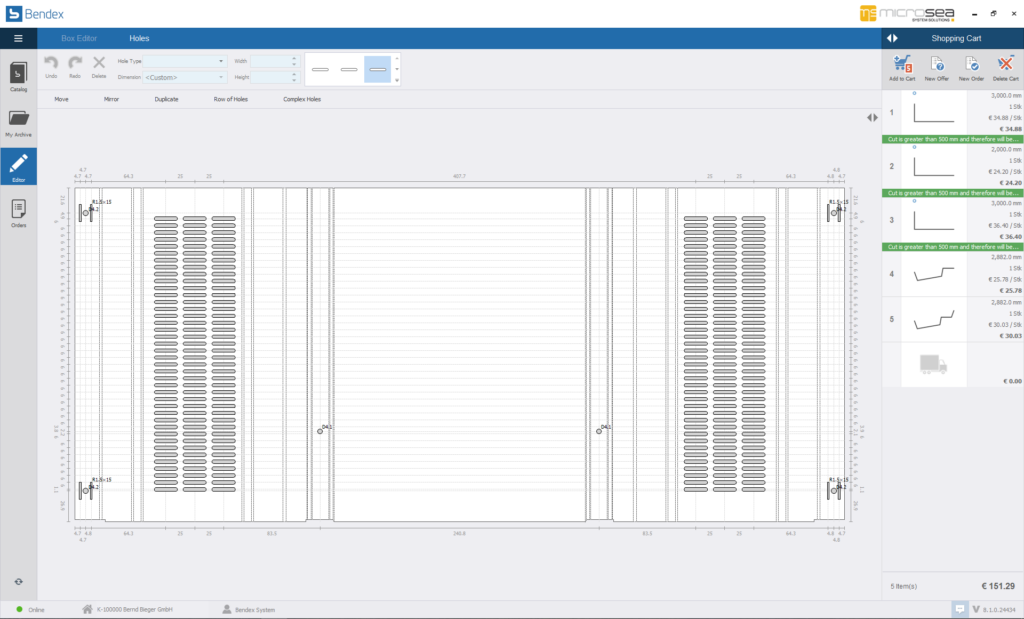Select the Holes tab
Viewport: 1024px width, 619px height.
pos(139,38)
